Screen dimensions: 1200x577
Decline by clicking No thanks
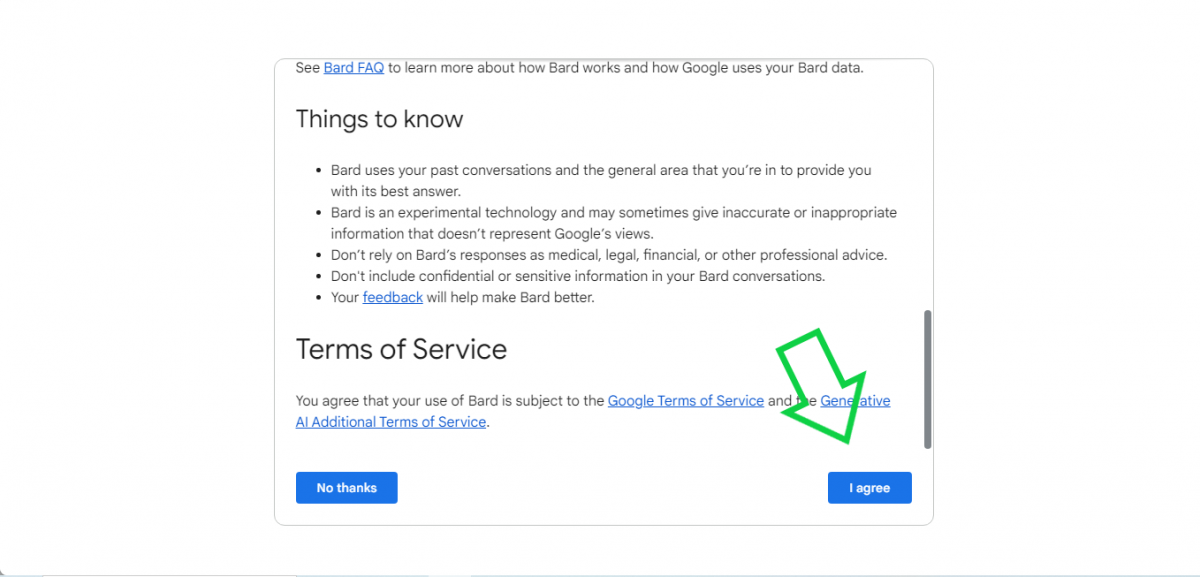click(346, 488)
